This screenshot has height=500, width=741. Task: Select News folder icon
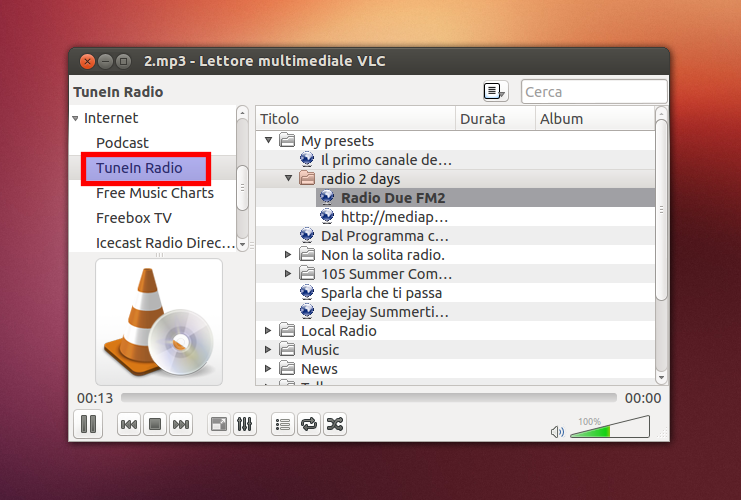pyautogui.click(x=287, y=368)
